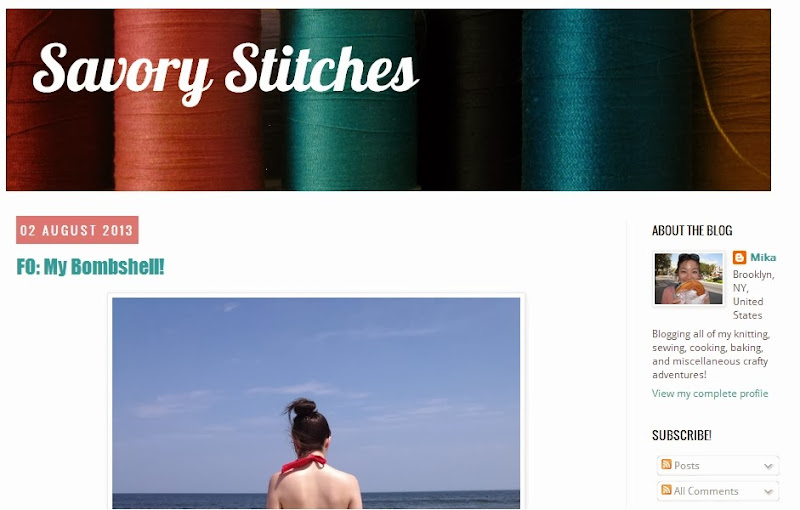Open the All Comments subscribe label
Image resolution: width=800 pixels, height=510 pixels.
(x=706, y=491)
